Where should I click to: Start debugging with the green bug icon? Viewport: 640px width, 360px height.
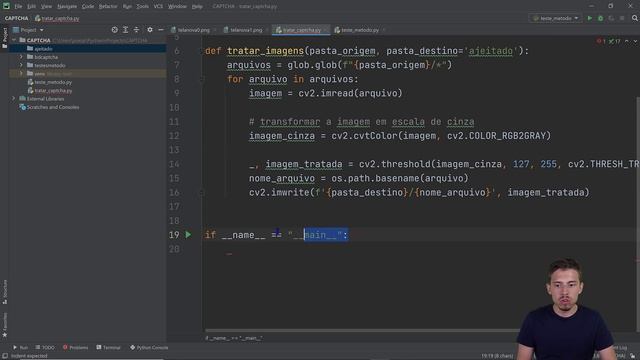point(600,18)
